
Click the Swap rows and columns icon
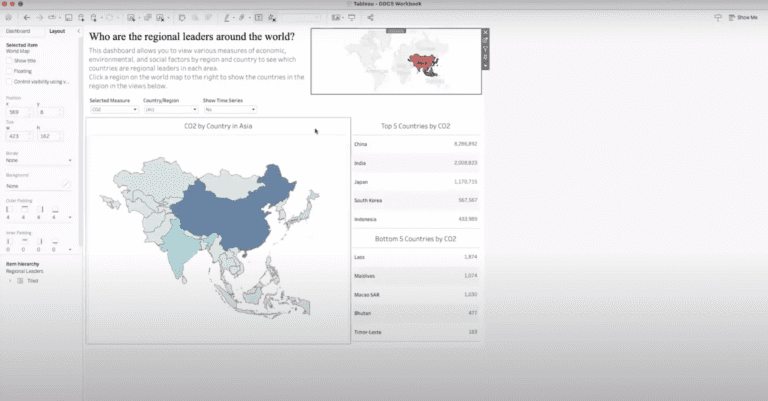point(182,18)
